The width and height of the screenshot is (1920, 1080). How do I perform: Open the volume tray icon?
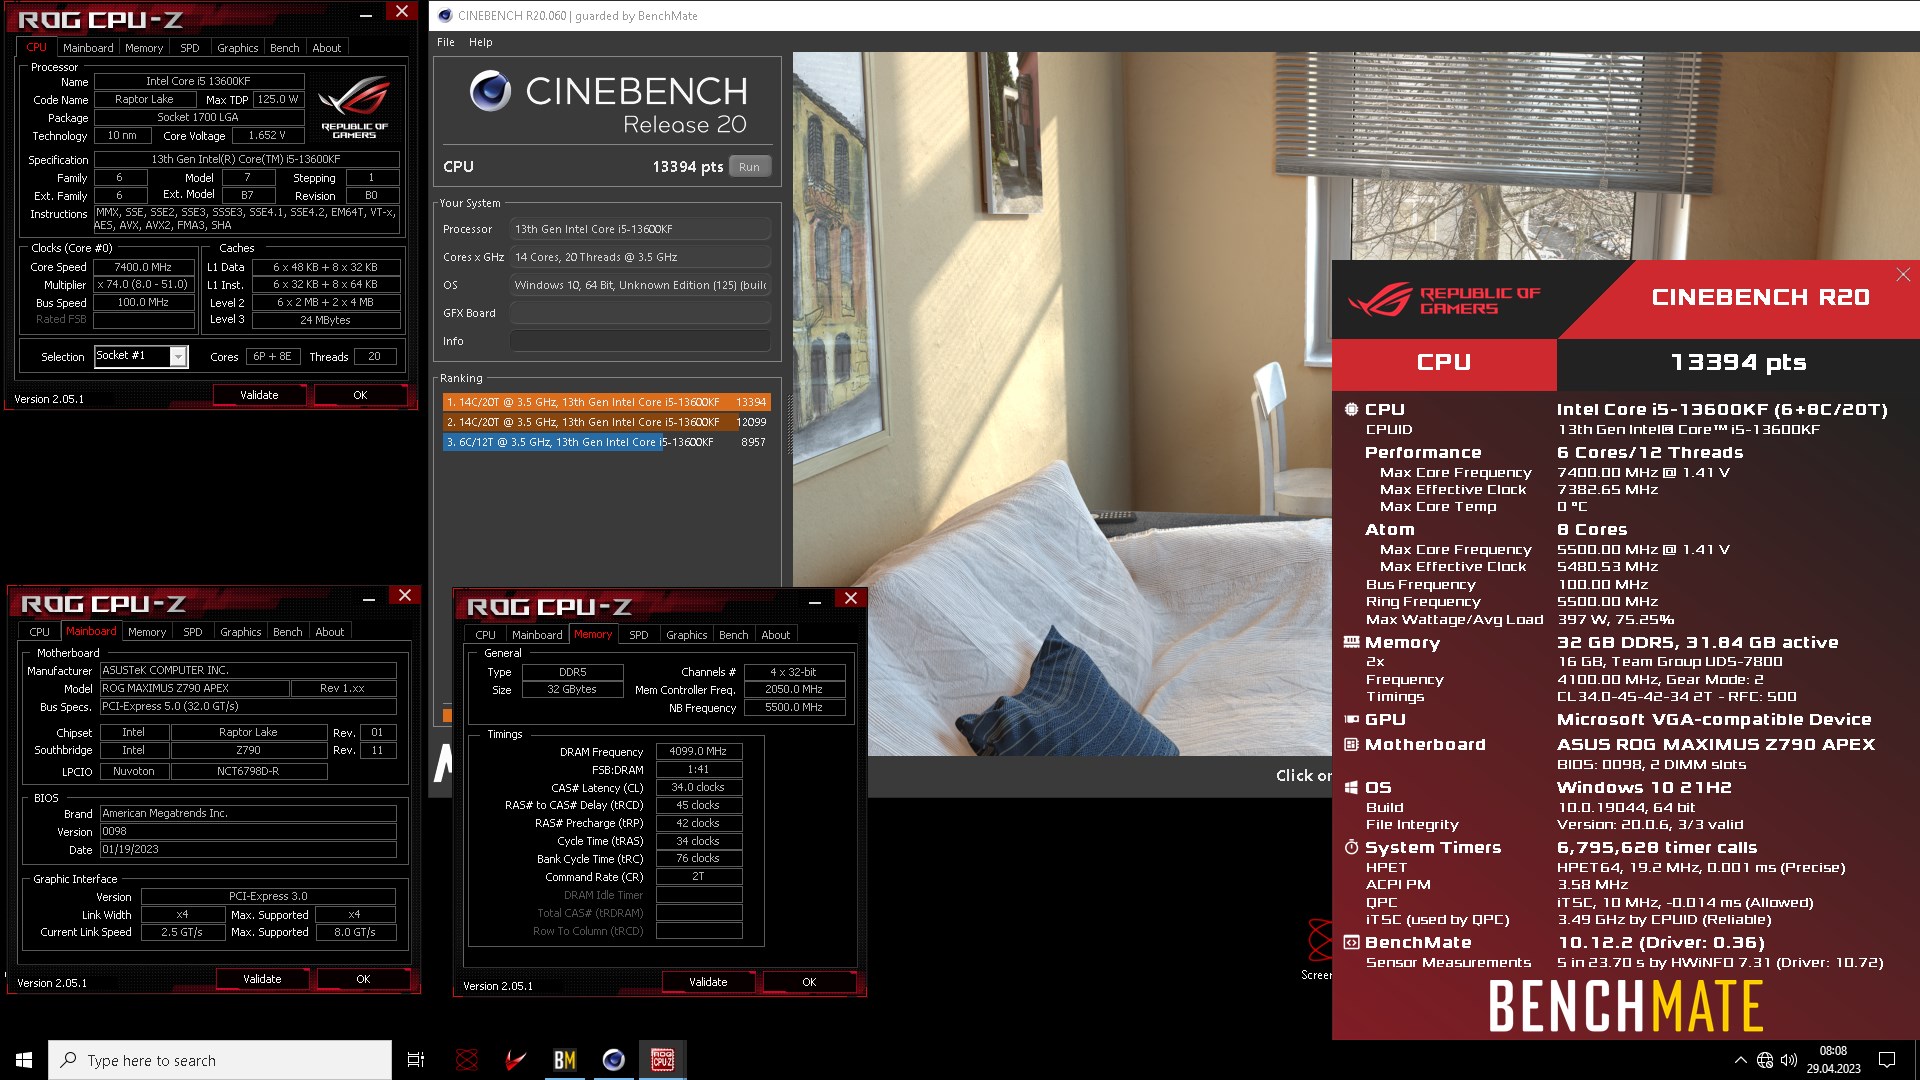click(x=1789, y=1060)
